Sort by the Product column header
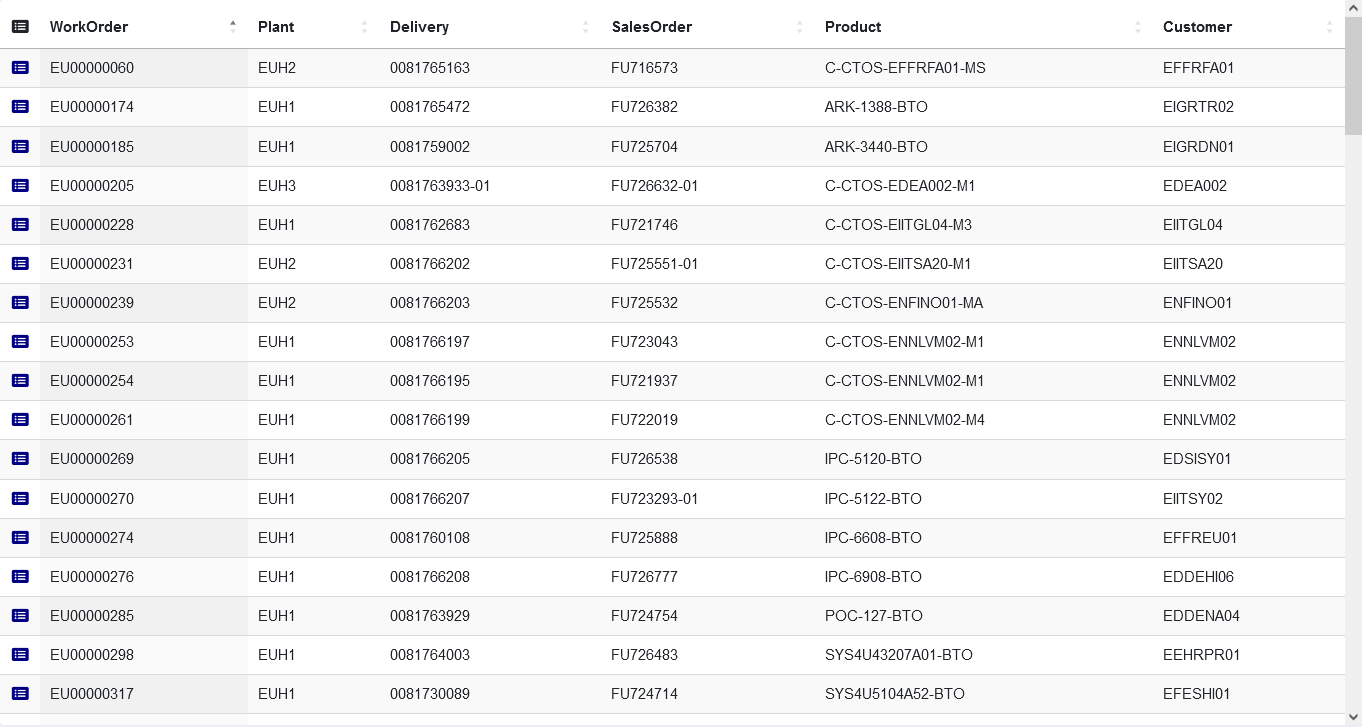This screenshot has width=1362, height=727. (853, 27)
